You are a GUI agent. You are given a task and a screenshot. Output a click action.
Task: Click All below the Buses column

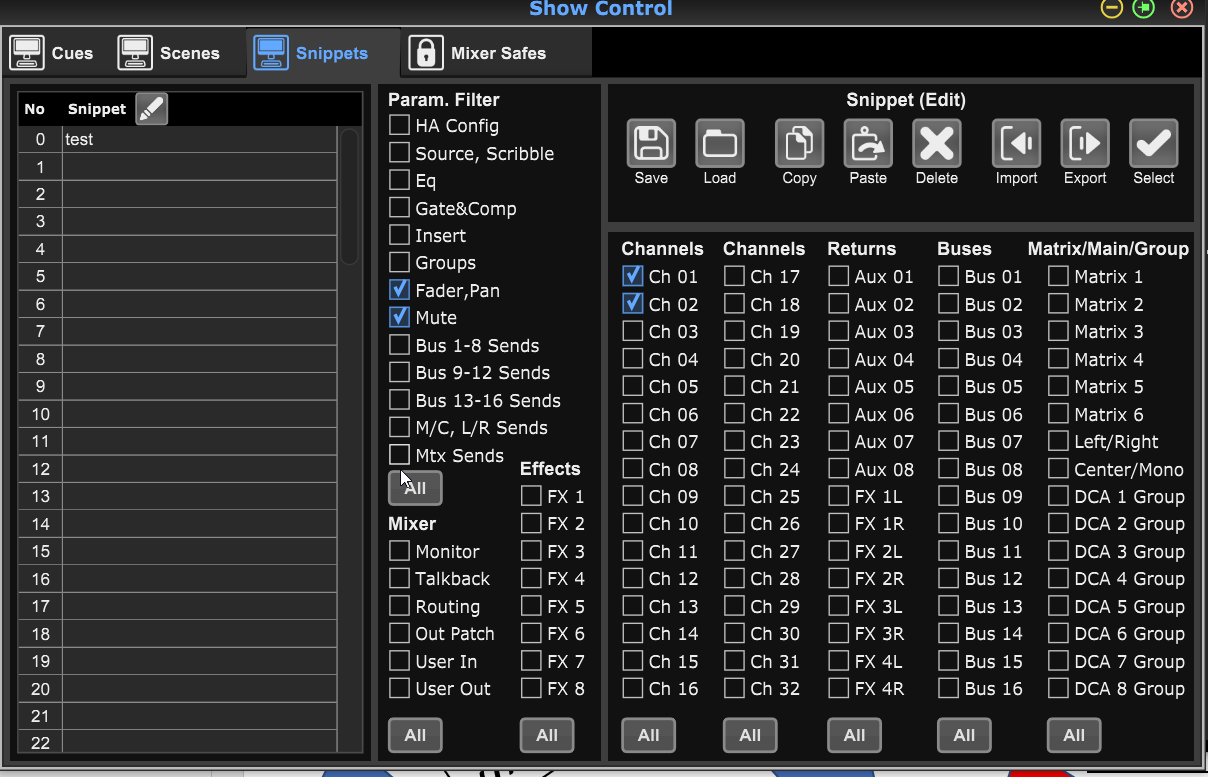(964, 735)
